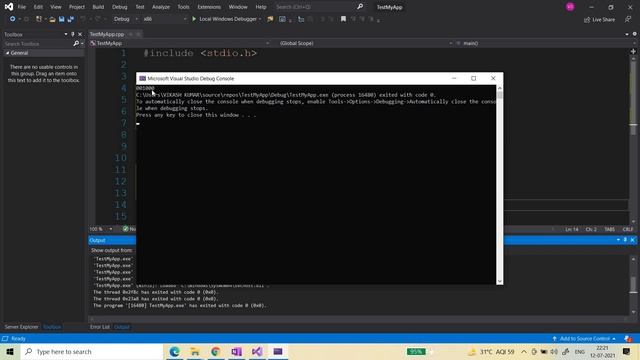Click the Toolbox search magnifier icon
The height and width of the screenshot is (360, 640).
[76, 43]
